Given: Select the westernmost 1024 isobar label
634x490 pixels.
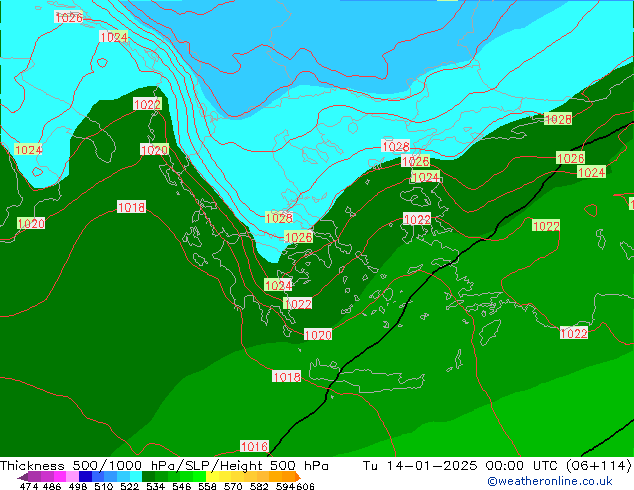Looking at the screenshot, I should [28, 150].
